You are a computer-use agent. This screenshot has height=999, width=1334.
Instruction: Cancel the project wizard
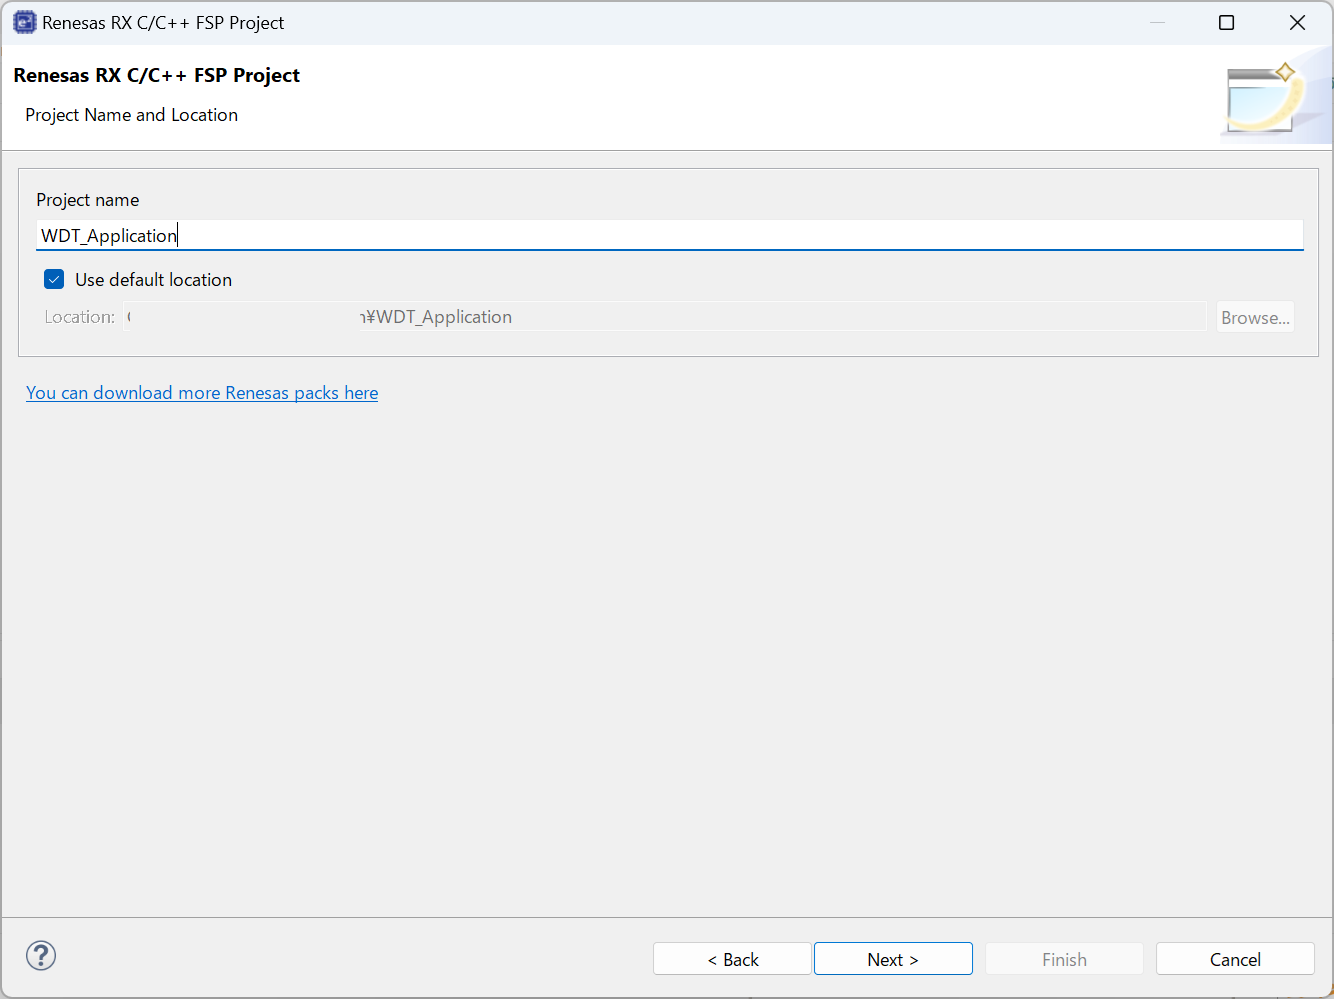(1235, 959)
